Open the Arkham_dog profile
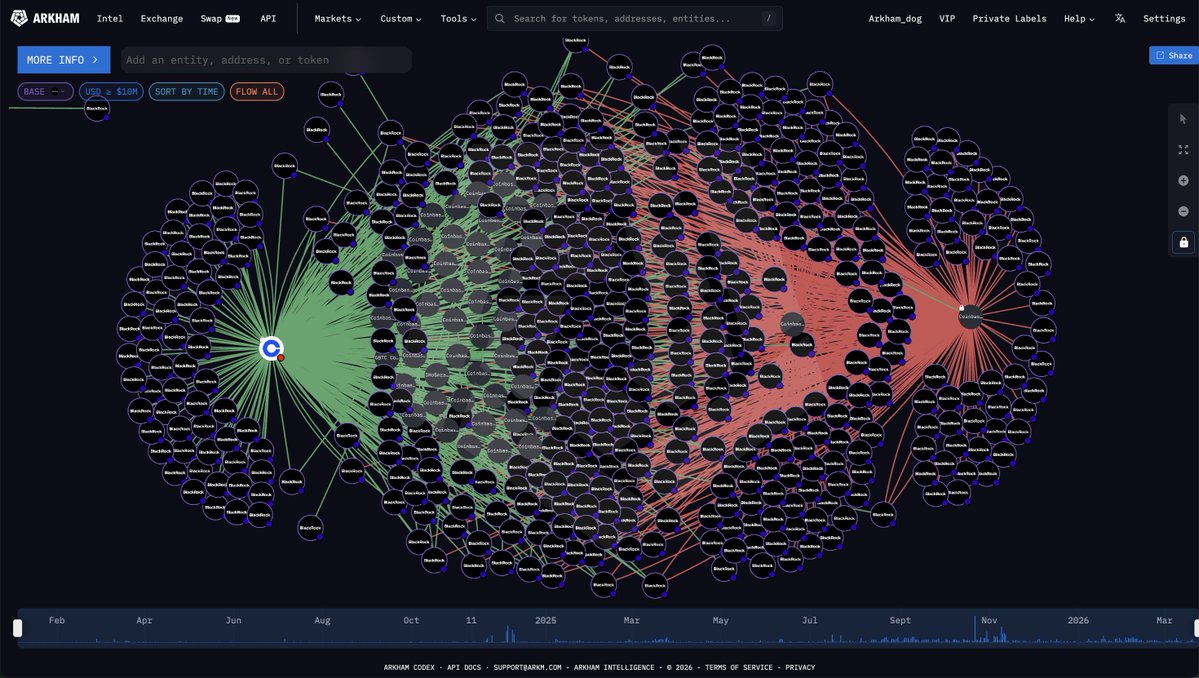This screenshot has width=1199, height=678. click(x=895, y=18)
